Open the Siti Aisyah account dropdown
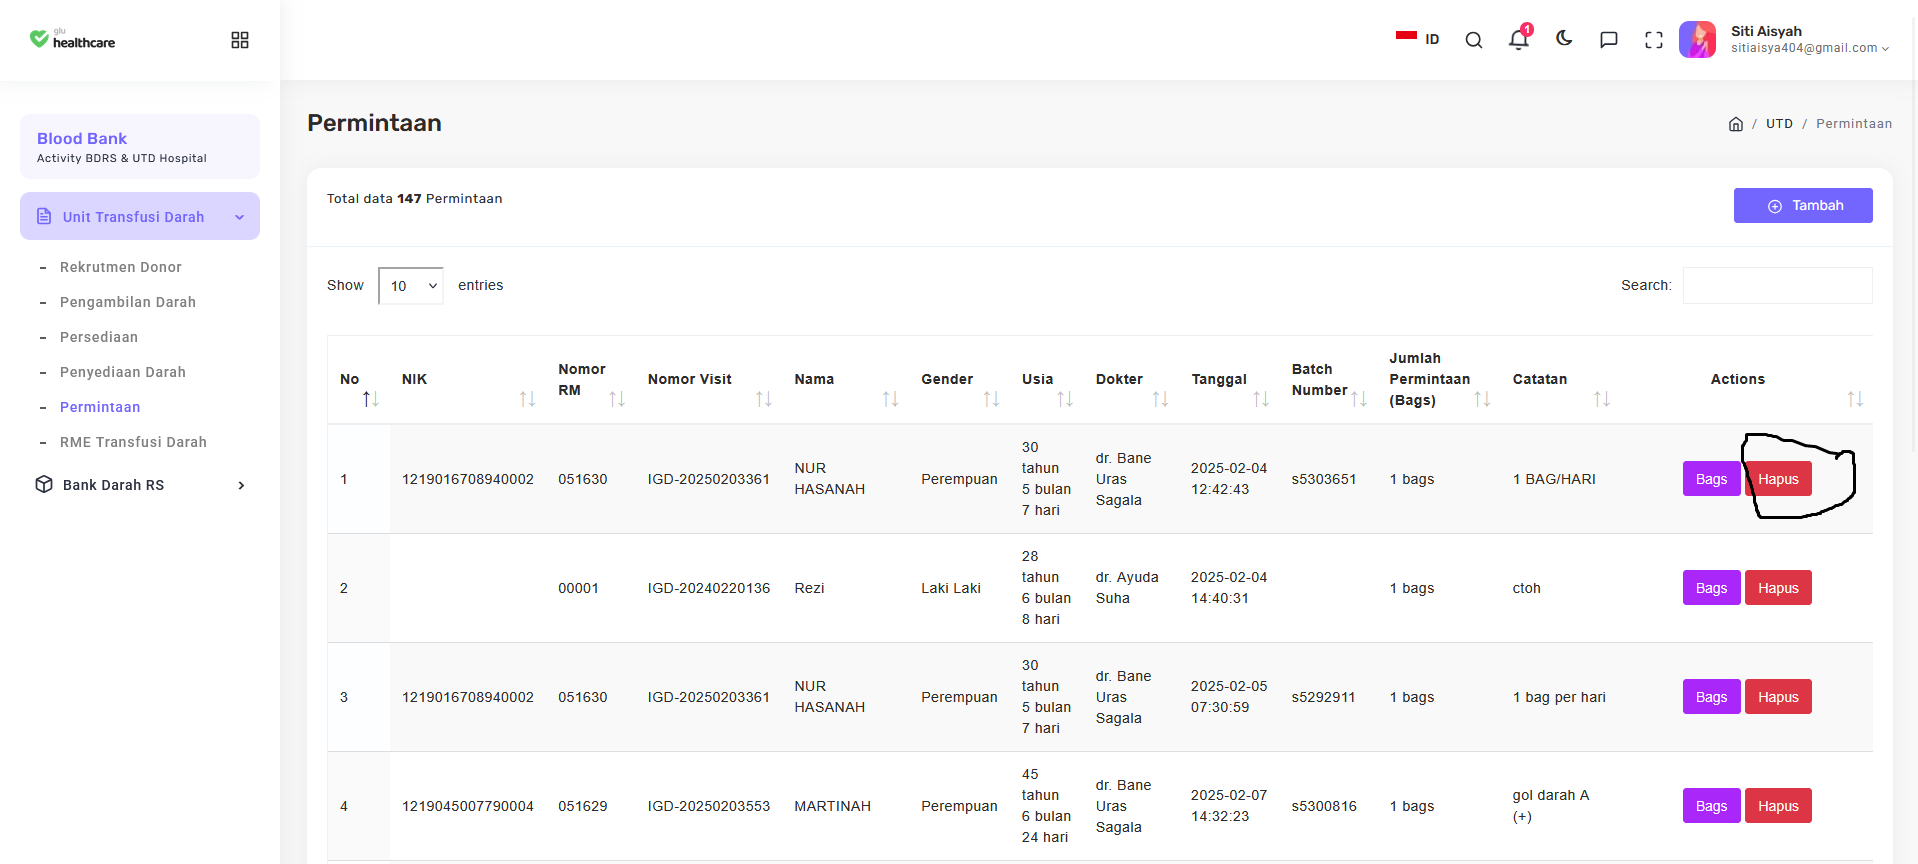The height and width of the screenshot is (864, 1918). (x=1810, y=40)
